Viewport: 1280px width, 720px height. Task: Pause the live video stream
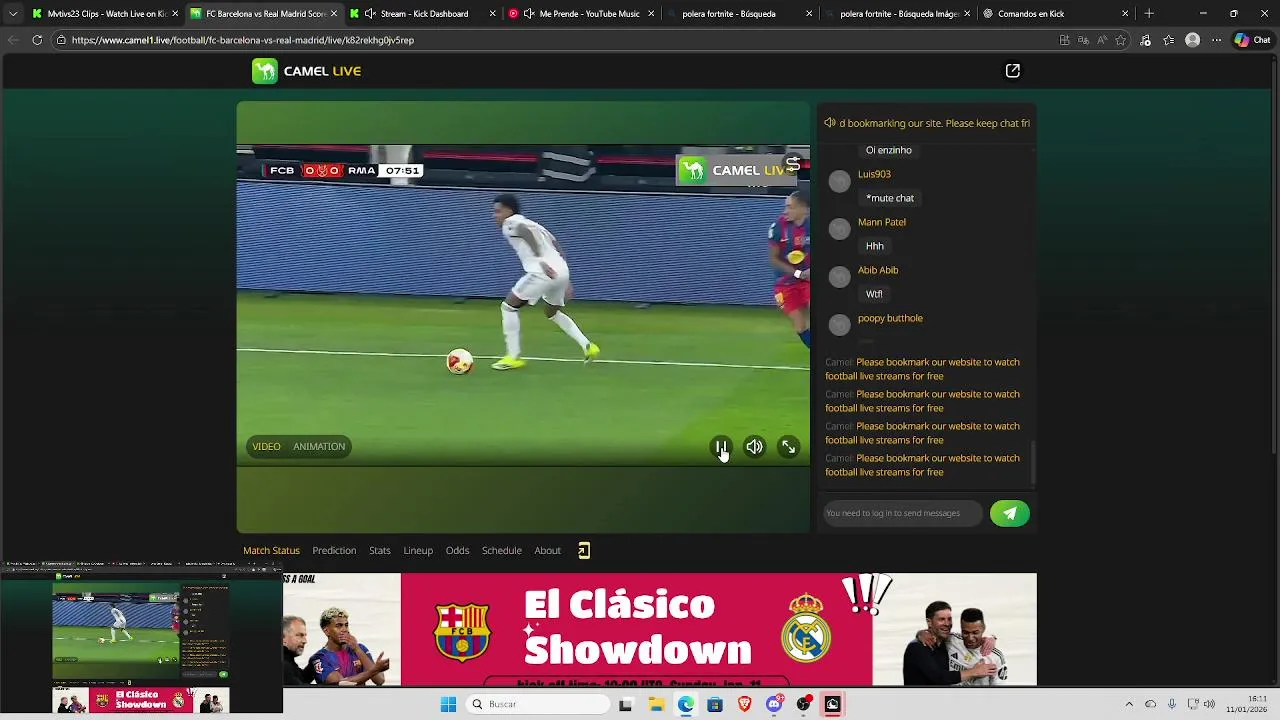click(x=720, y=447)
